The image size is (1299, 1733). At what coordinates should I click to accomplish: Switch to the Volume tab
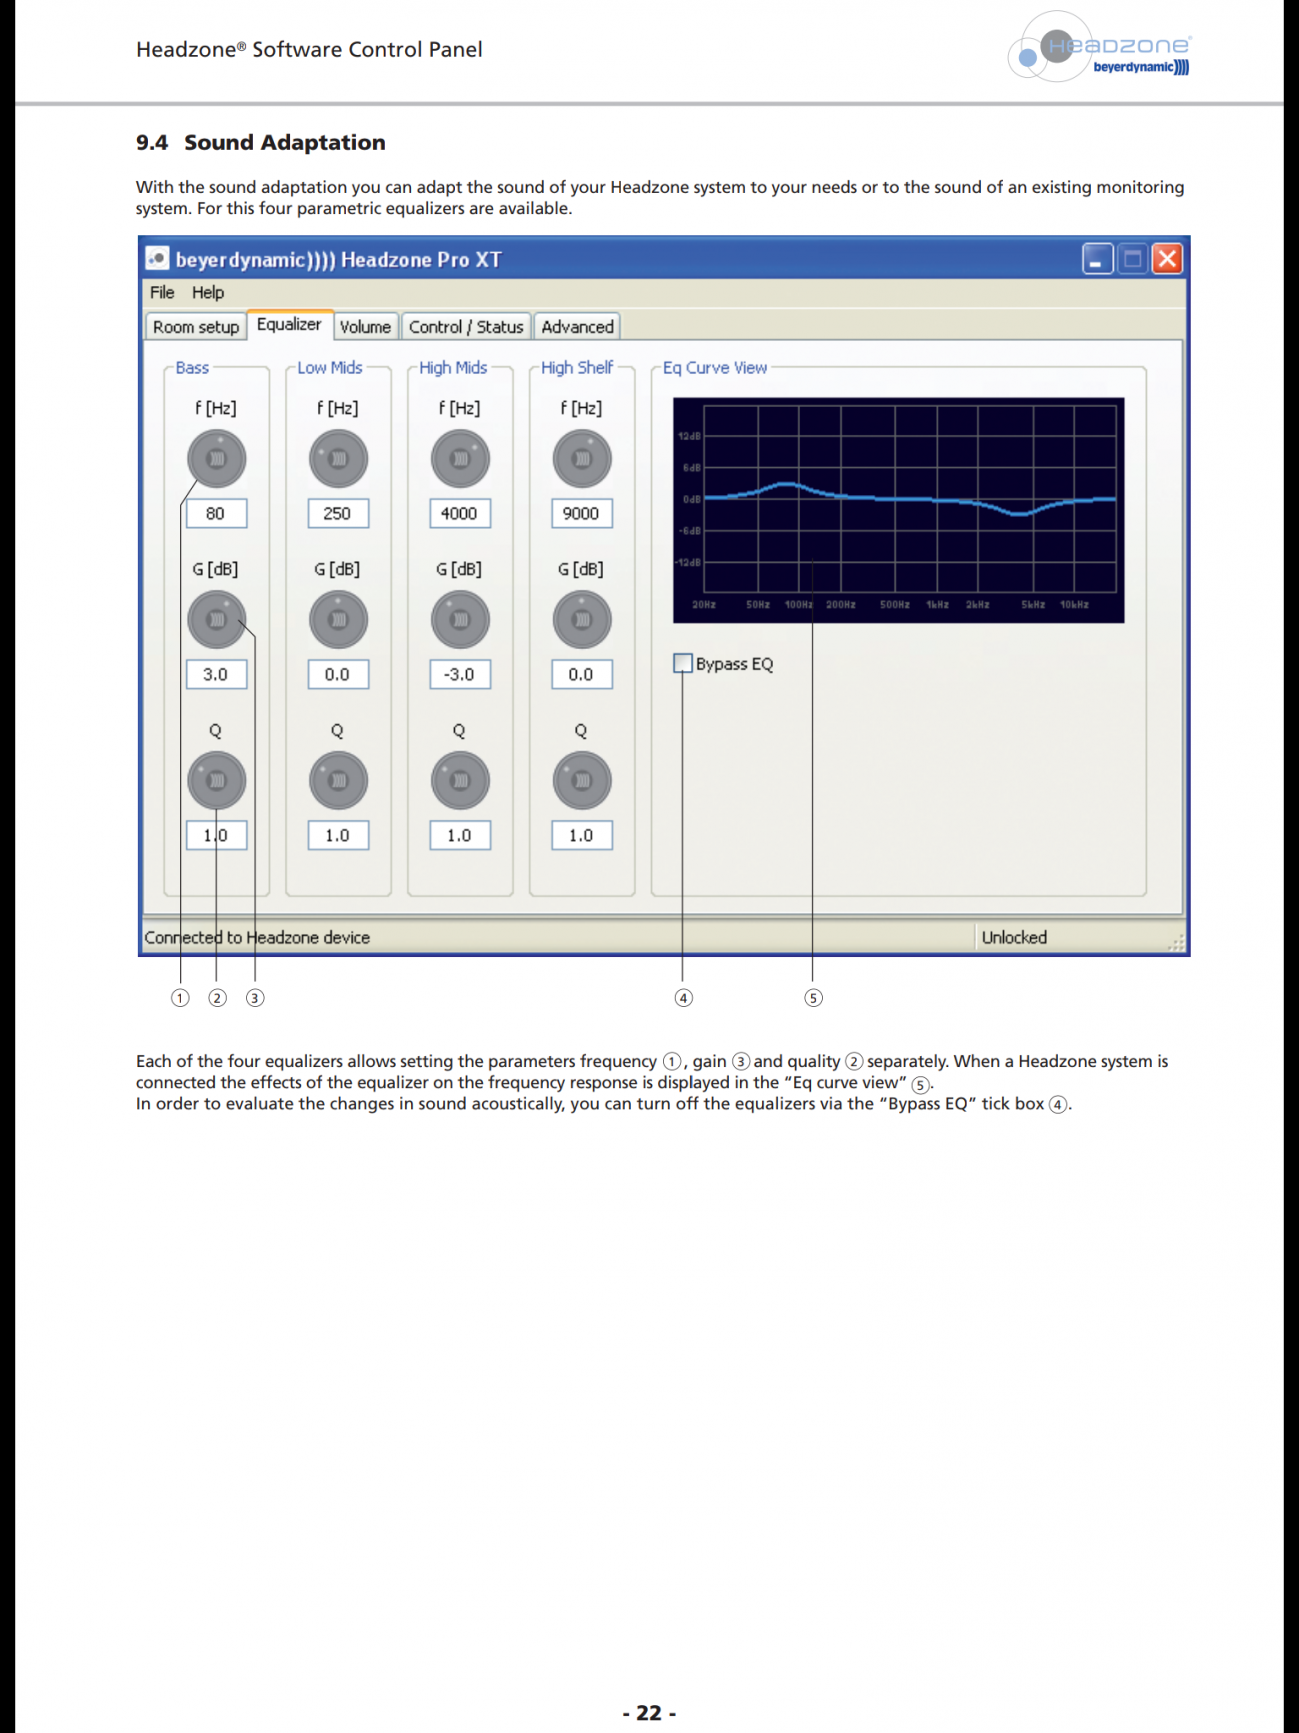[365, 327]
